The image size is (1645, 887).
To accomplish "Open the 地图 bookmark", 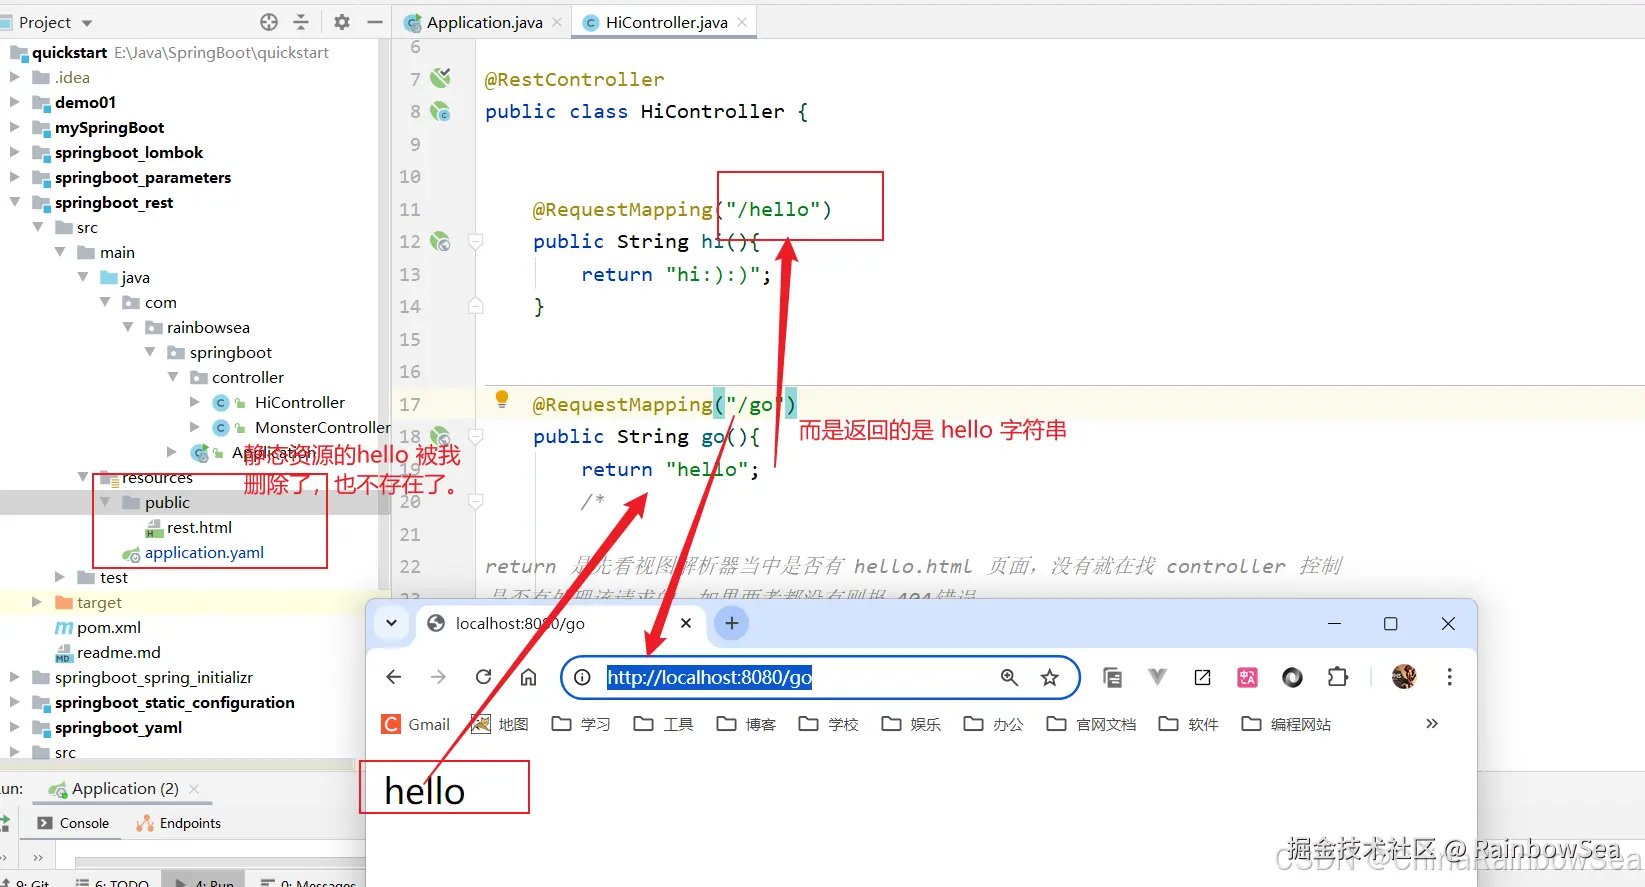I will [x=500, y=724].
